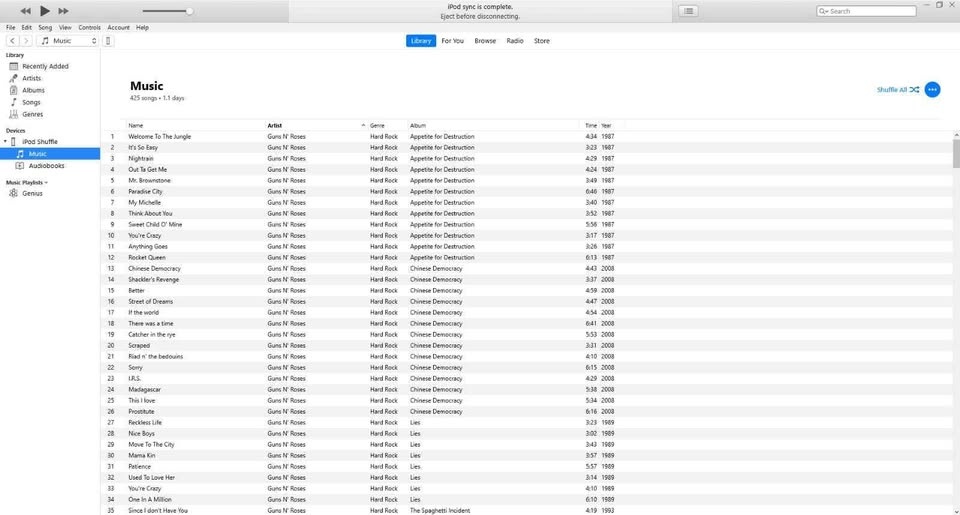Focus the Search field
The width and height of the screenshot is (960, 515).
click(x=866, y=11)
